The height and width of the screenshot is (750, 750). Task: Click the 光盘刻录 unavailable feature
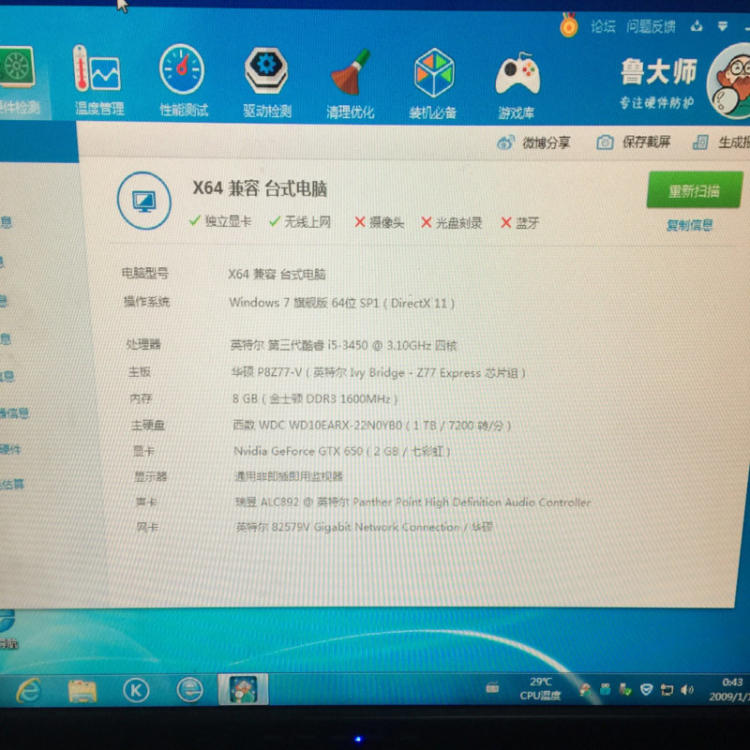451,222
